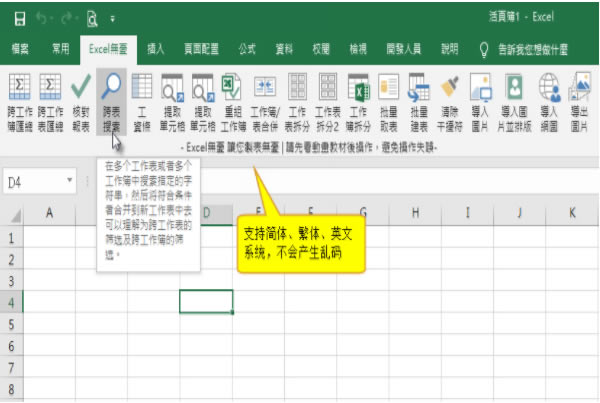Click the Undo arrow icon

click(x=41, y=18)
